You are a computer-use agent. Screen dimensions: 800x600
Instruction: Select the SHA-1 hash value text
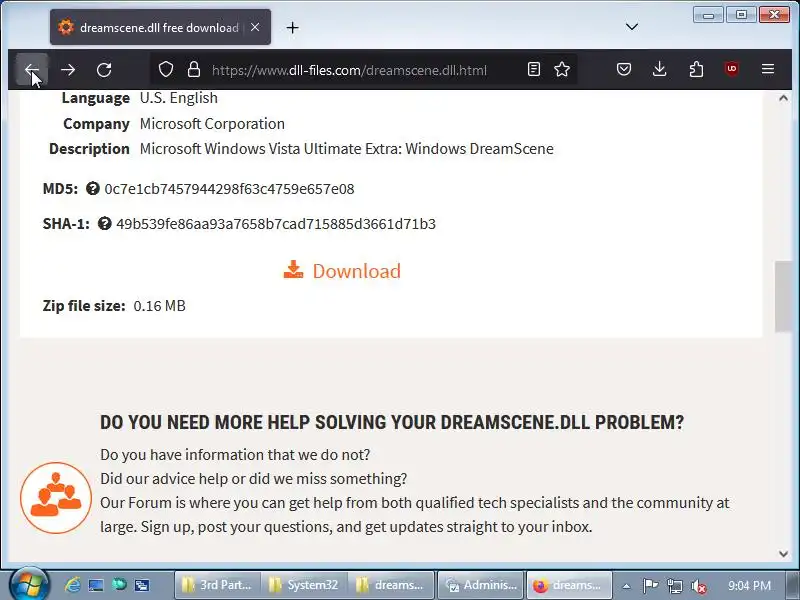(276, 224)
